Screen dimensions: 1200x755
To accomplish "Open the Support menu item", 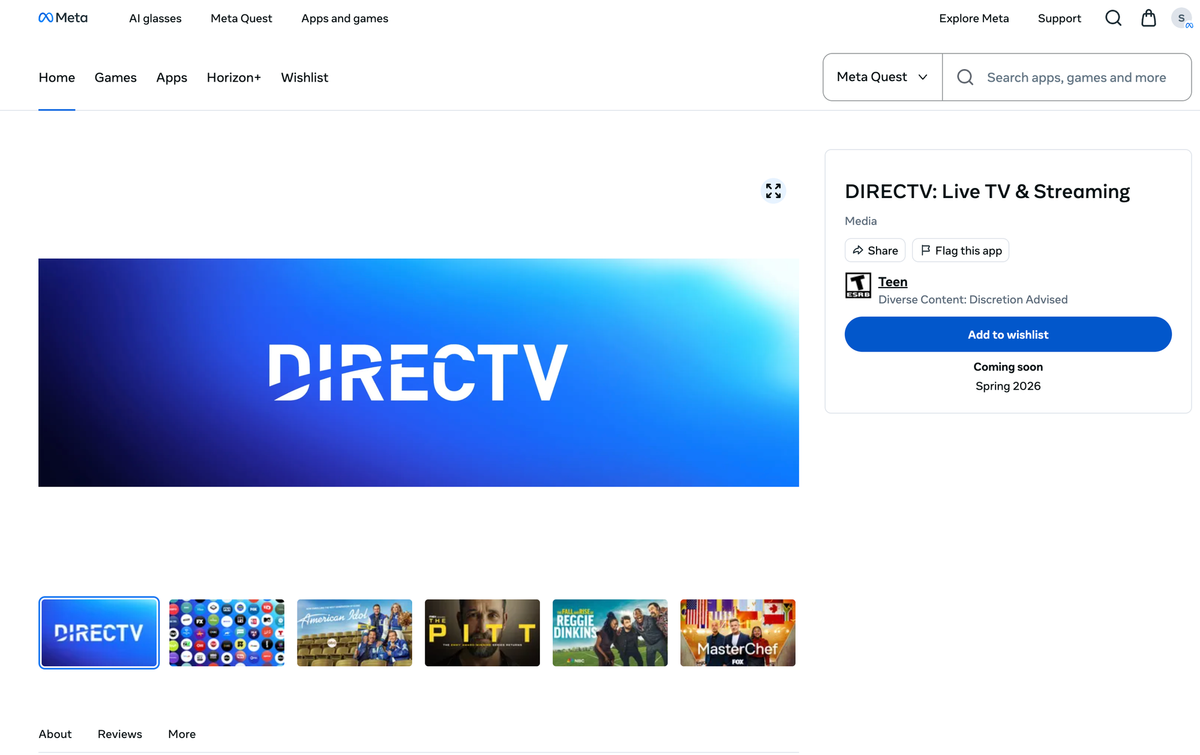I will pyautogui.click(x=1059, y=18).
